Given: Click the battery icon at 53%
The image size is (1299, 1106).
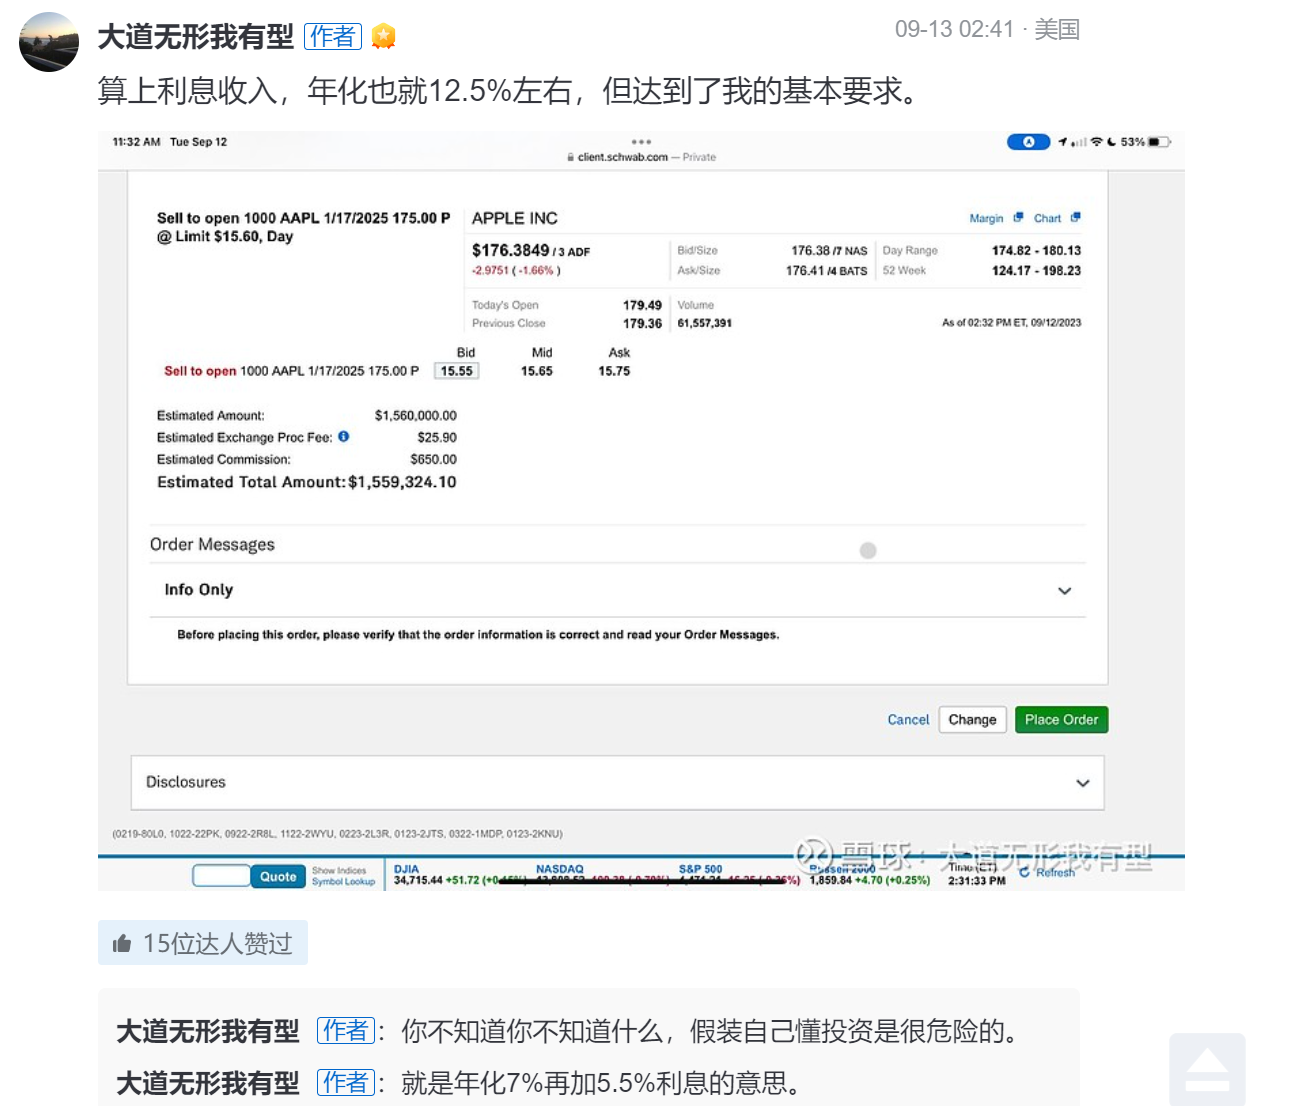Looking at the screenshot, I should (1159, 142).
